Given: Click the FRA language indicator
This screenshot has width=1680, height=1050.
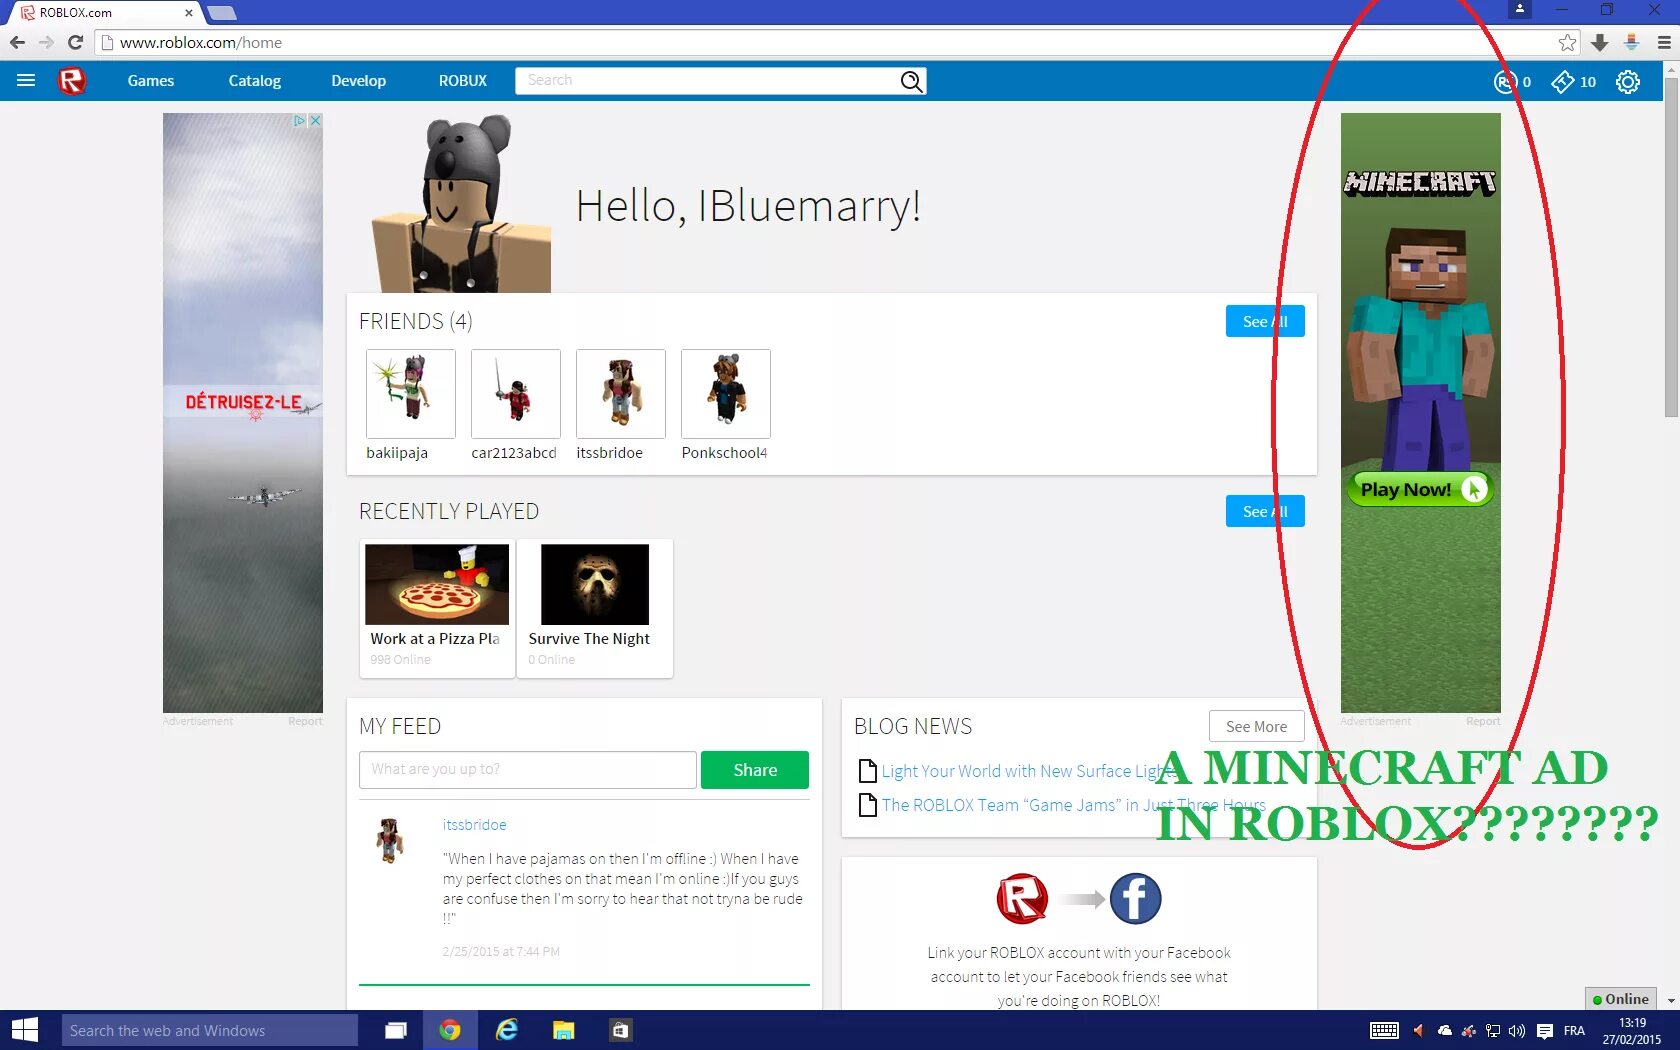Looking at the screenshot, I should click(1574, 1031).
